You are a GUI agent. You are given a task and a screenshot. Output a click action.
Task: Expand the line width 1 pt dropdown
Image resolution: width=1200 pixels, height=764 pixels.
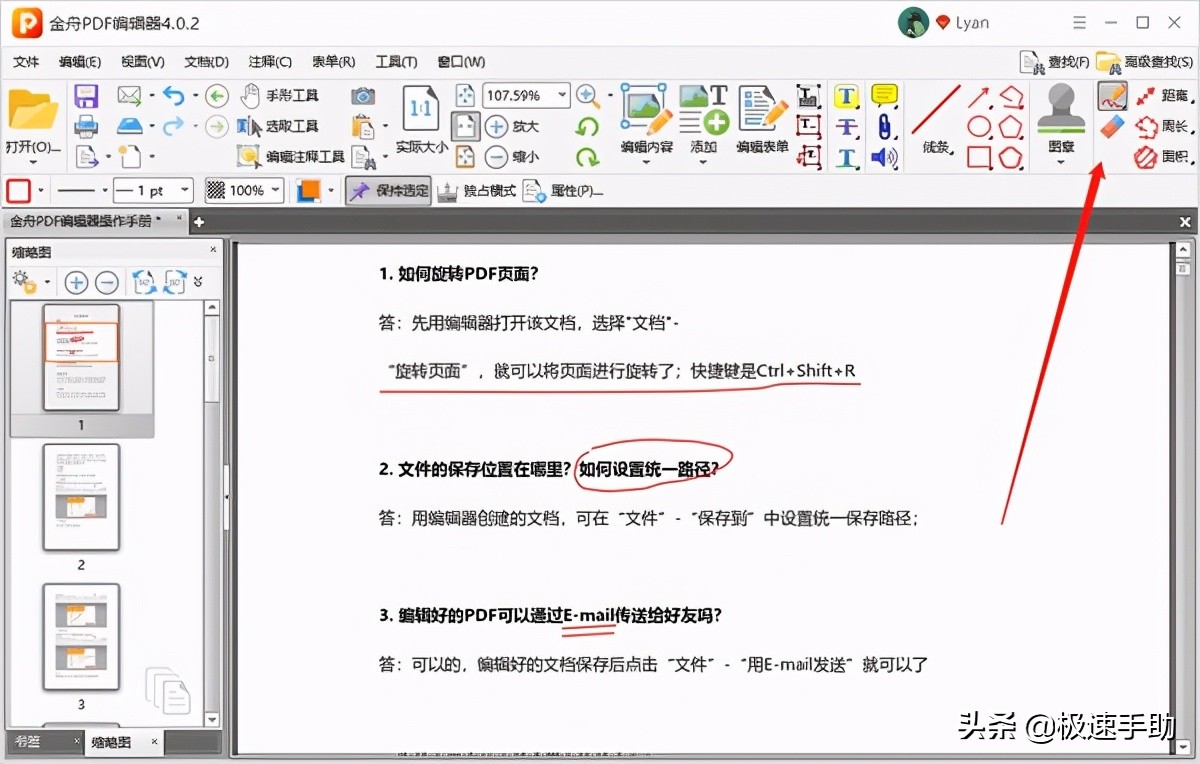point(182,190)
